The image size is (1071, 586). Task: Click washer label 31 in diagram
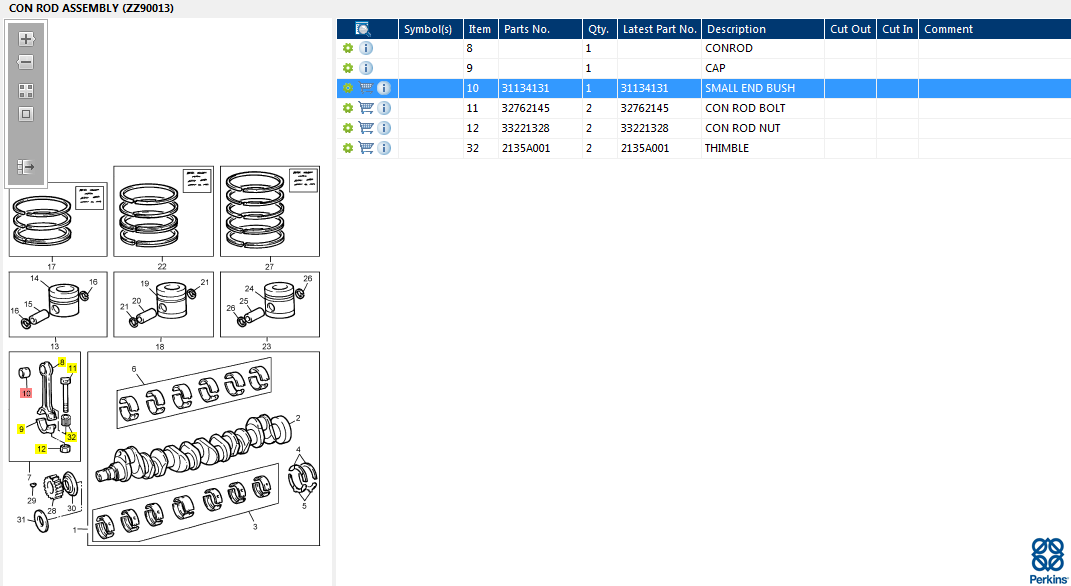coord(21,520)
